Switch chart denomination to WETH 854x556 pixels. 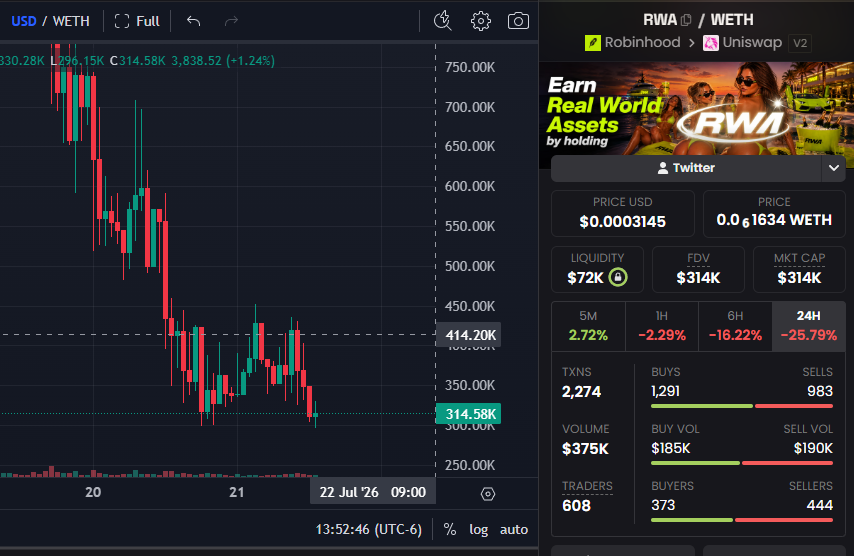[71, 21]
